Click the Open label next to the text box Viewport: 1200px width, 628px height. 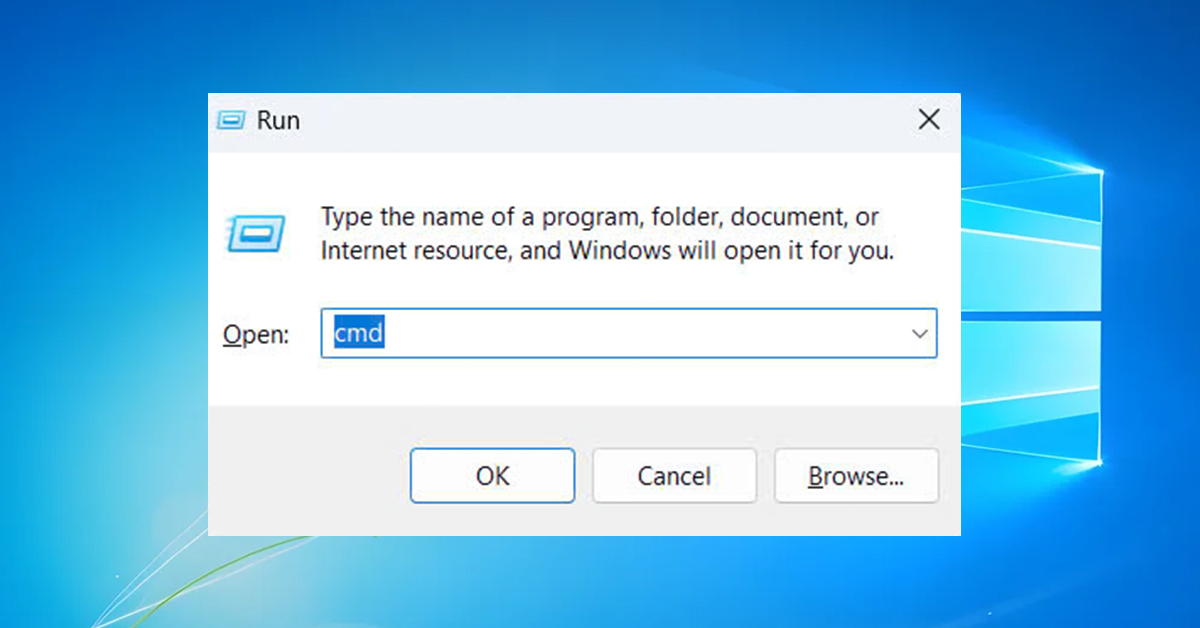255,334
